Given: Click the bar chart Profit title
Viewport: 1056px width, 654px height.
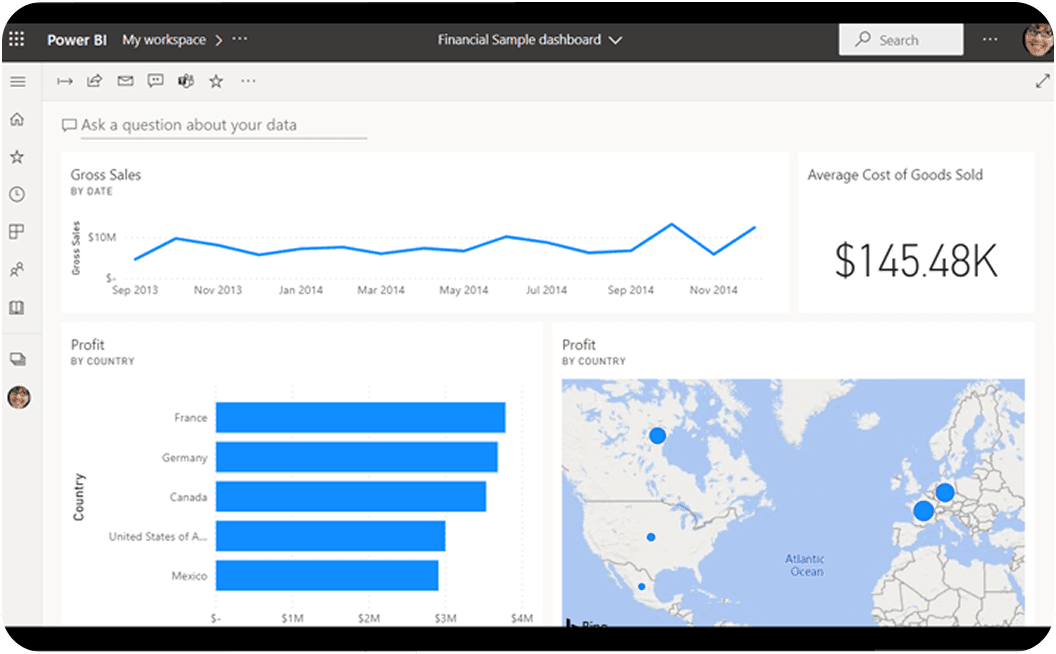Looking at the screenshot, I should coord(88,345).
